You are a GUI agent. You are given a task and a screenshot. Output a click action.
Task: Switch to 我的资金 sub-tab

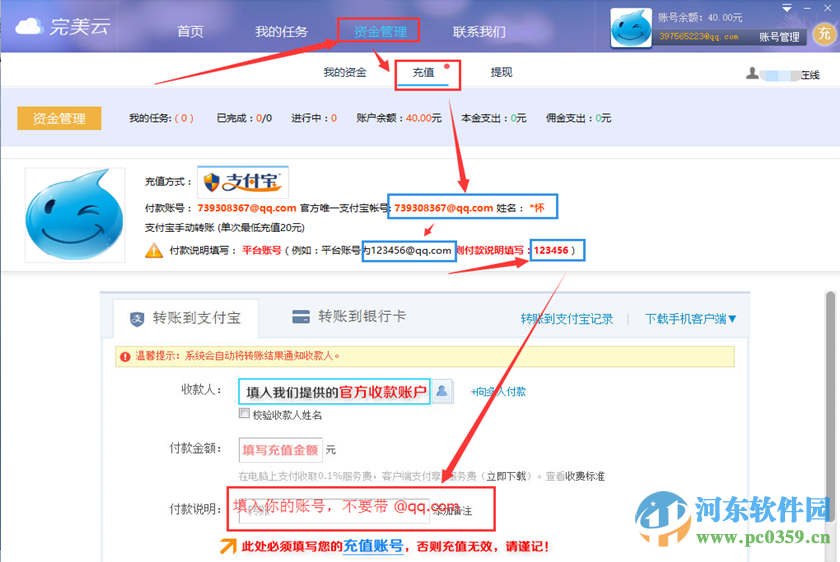point(345,72)
